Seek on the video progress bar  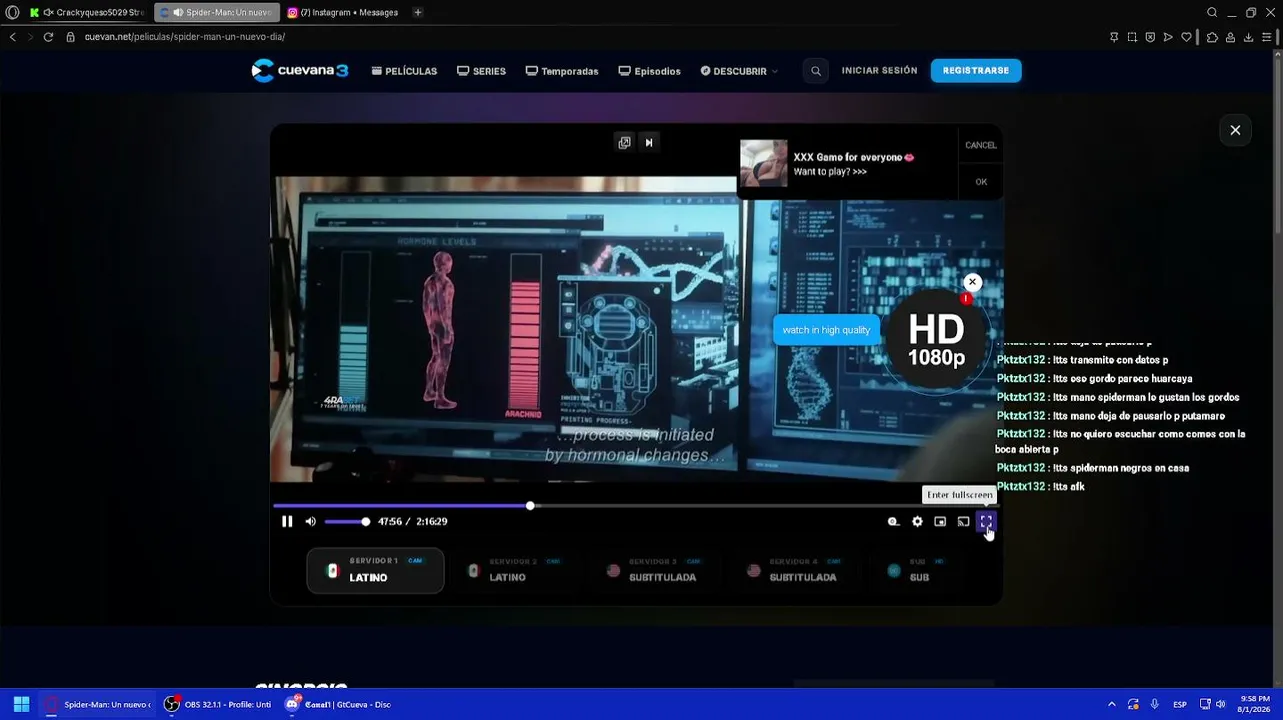635,506
